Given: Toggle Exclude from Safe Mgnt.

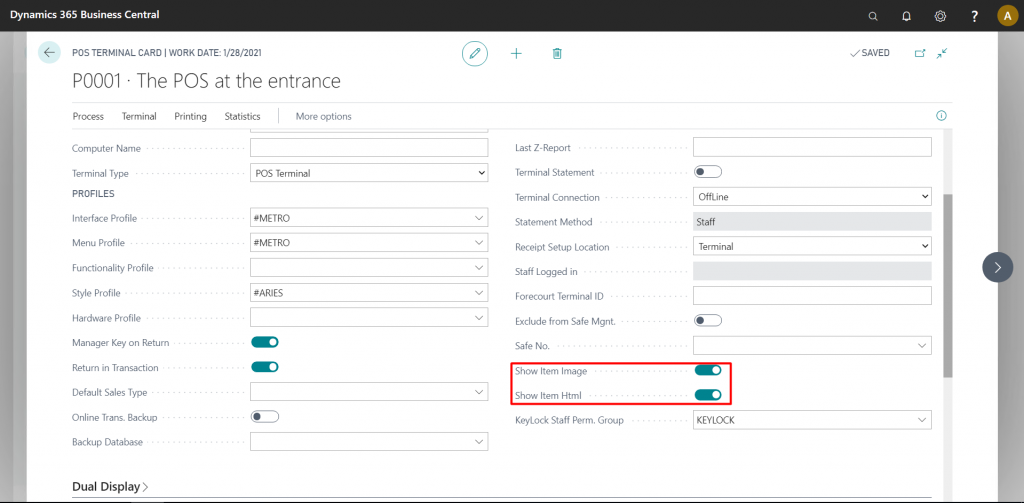Looking at the screenshot, I should coord(707,321).
